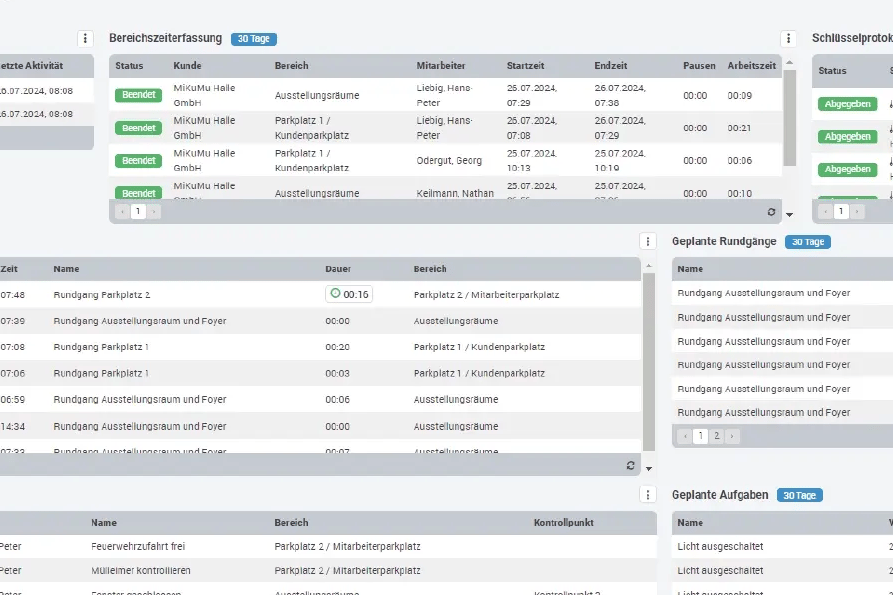Sort Bereichszeiterfassung by Kunde column
Screen dimensions: 893x595
pos(187,65)
